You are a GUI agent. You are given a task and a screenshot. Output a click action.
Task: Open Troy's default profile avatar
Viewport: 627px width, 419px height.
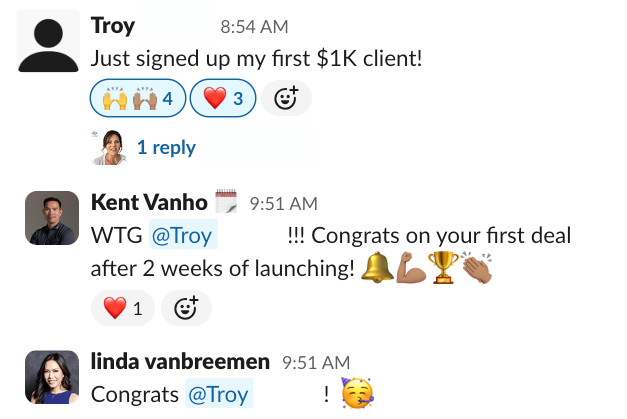pos(48,41)
